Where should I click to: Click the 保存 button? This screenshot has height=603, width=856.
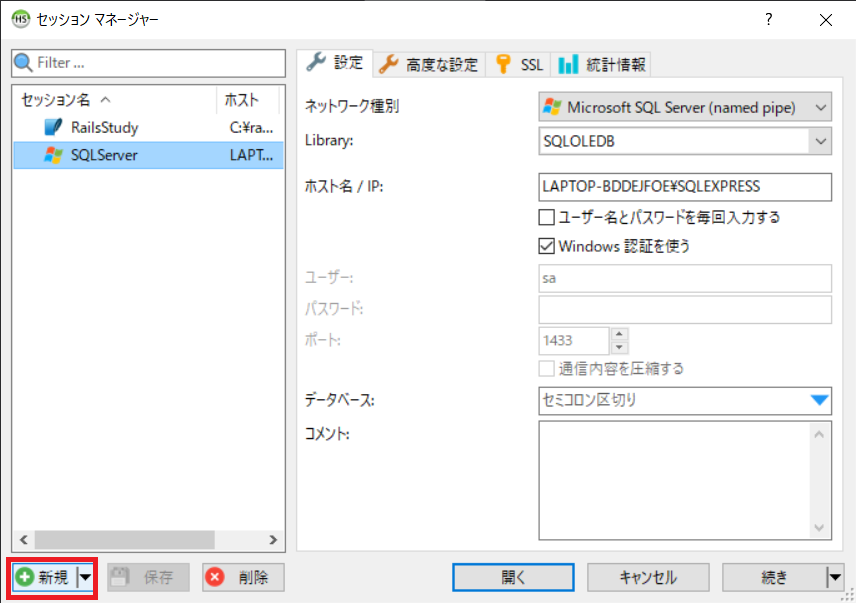[x=148, y=577]
